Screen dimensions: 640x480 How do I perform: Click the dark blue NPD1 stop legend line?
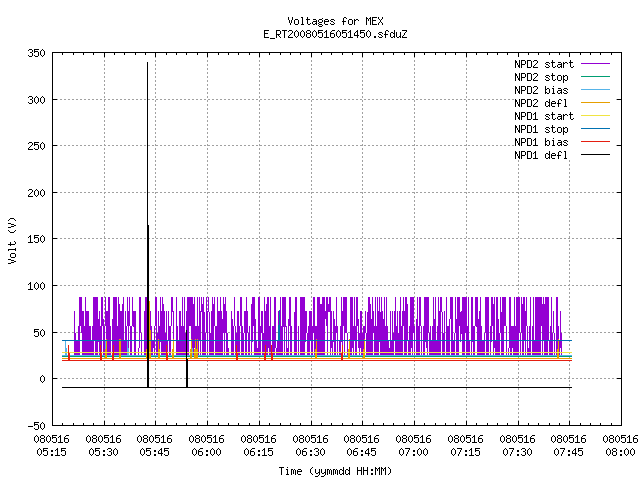pyautogui.click(x=596, y=129)
